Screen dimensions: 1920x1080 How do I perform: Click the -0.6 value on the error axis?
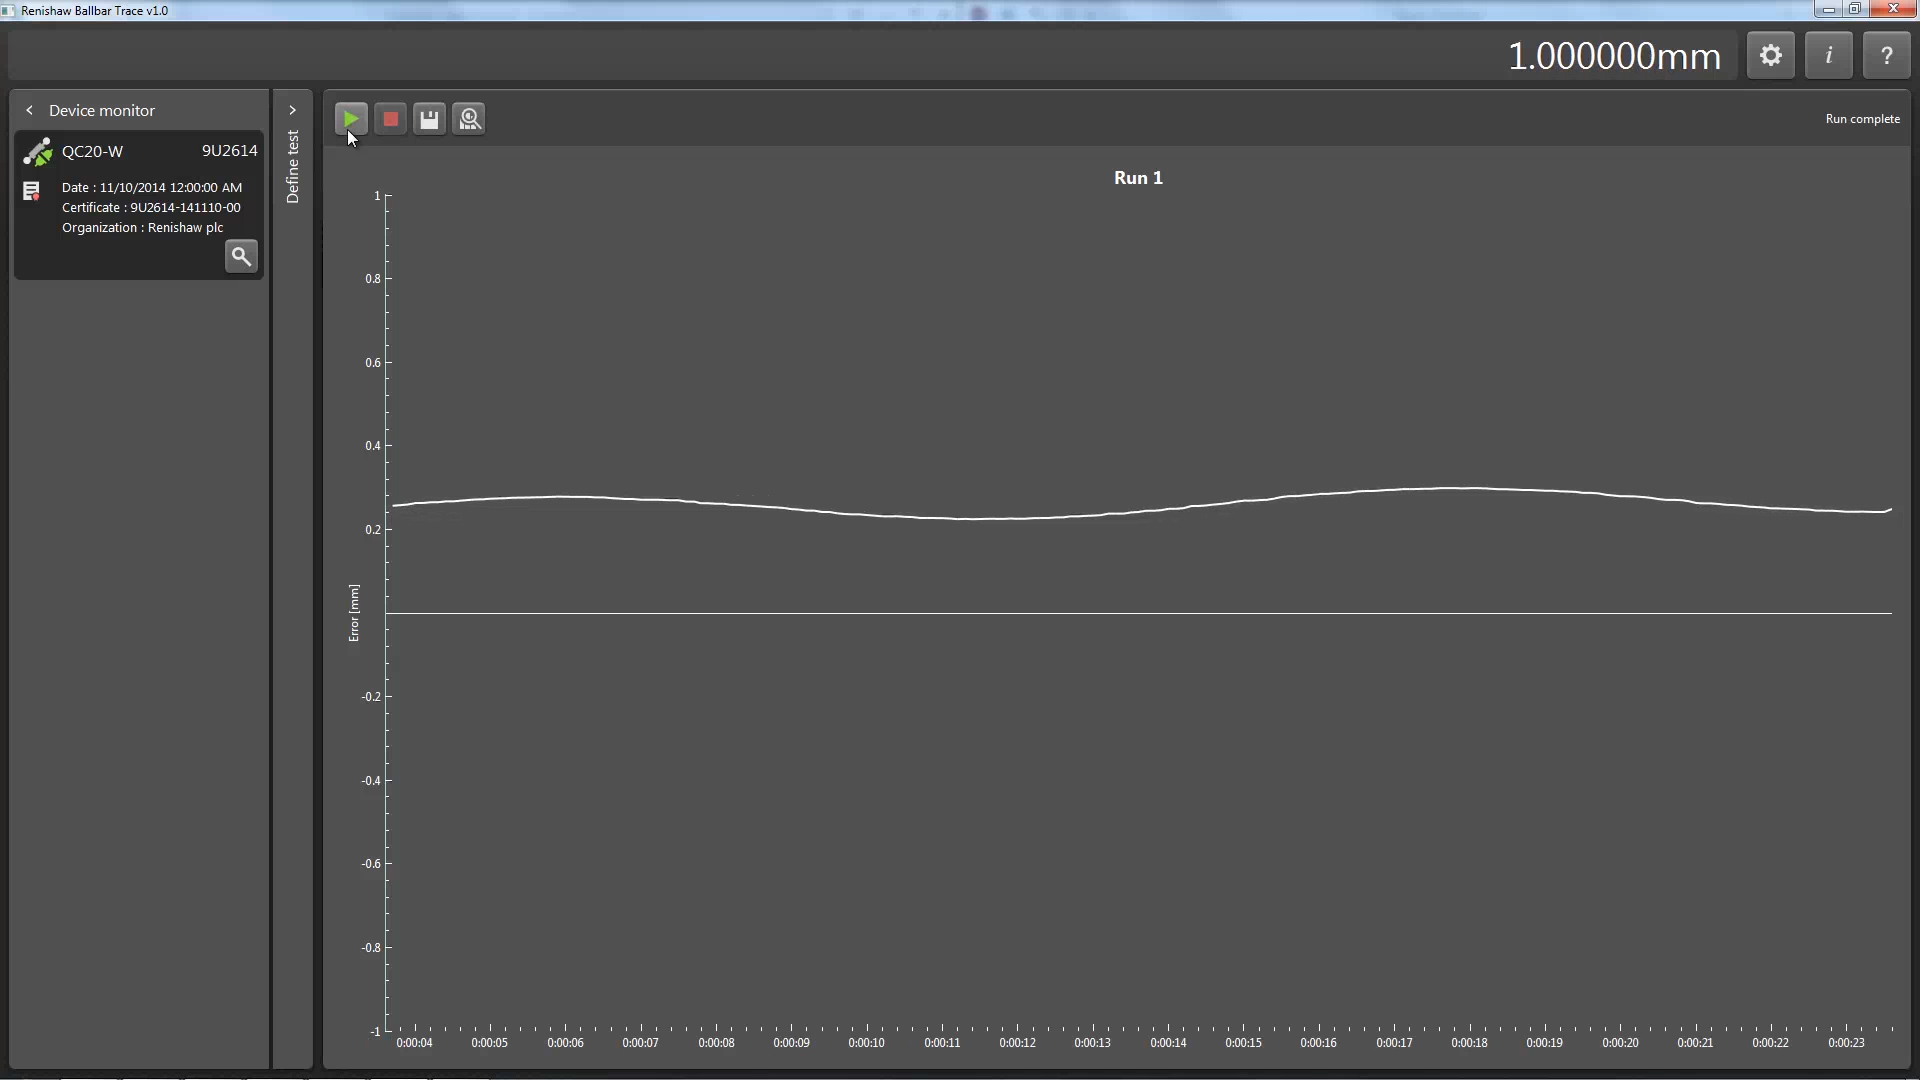pos(371,864)
